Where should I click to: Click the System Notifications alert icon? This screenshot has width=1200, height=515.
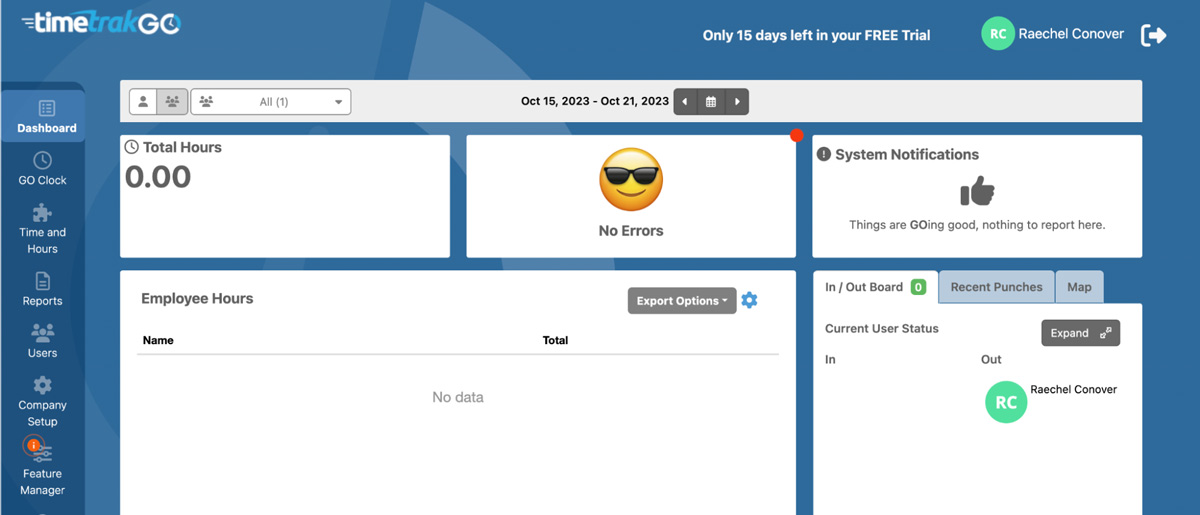pos(824,155)
